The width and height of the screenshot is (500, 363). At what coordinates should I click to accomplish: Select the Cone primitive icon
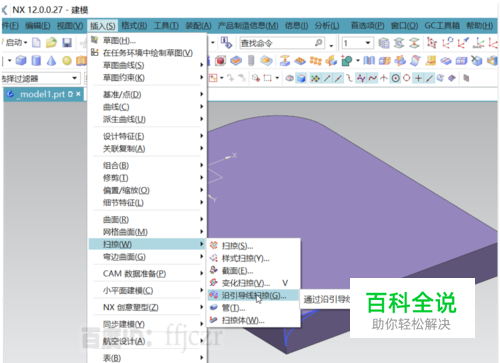click(51, 61)
